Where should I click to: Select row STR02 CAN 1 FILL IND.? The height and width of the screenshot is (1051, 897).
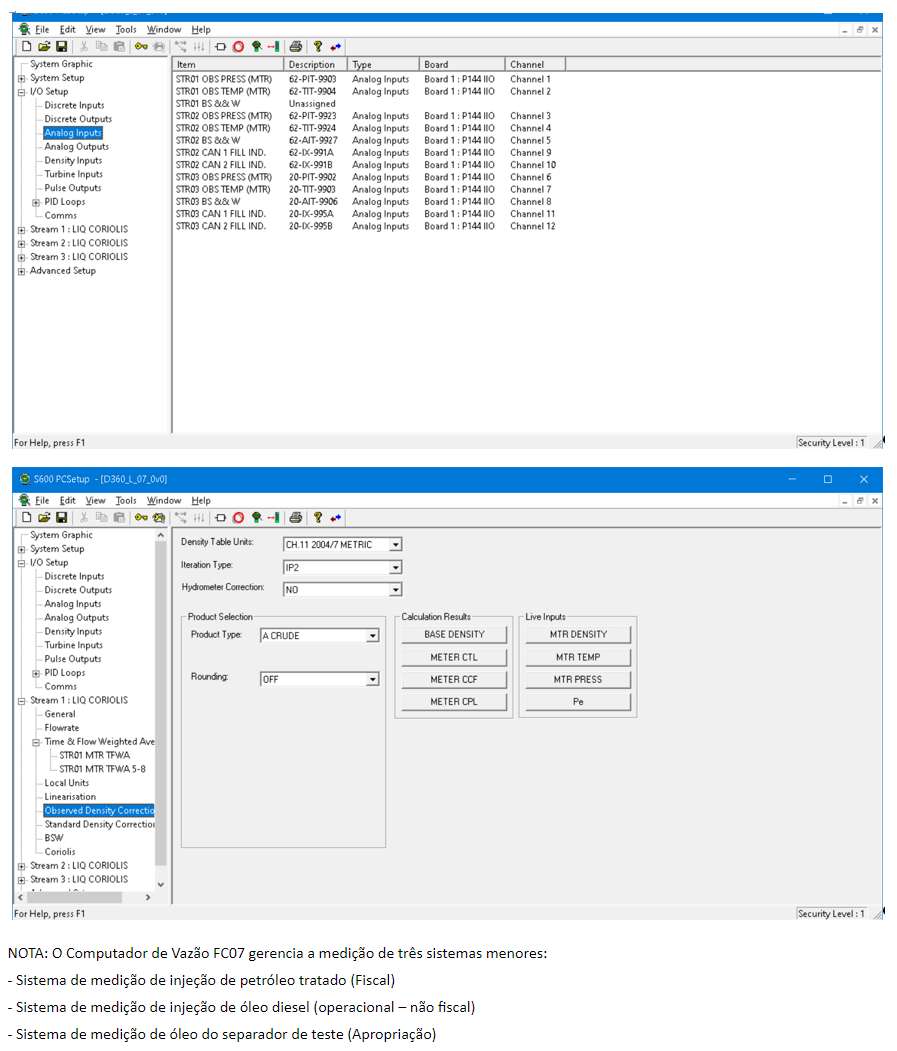coord(365,153)
